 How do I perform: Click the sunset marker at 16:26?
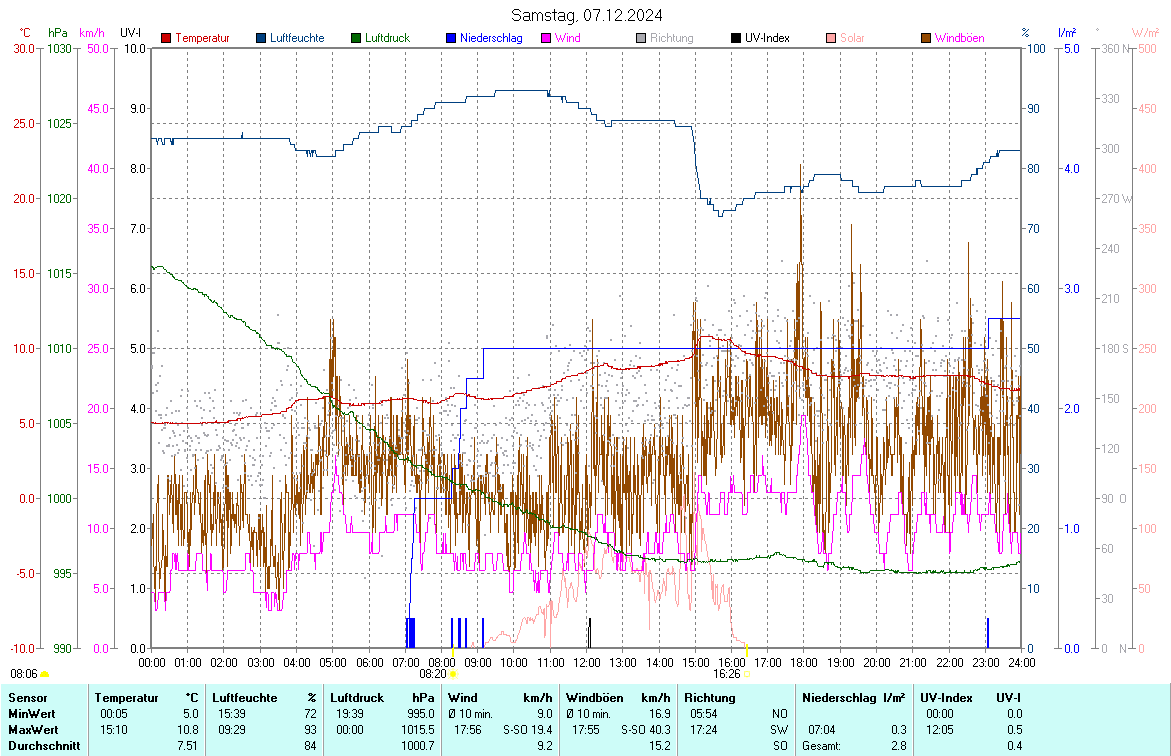click(x=746, y=674)
